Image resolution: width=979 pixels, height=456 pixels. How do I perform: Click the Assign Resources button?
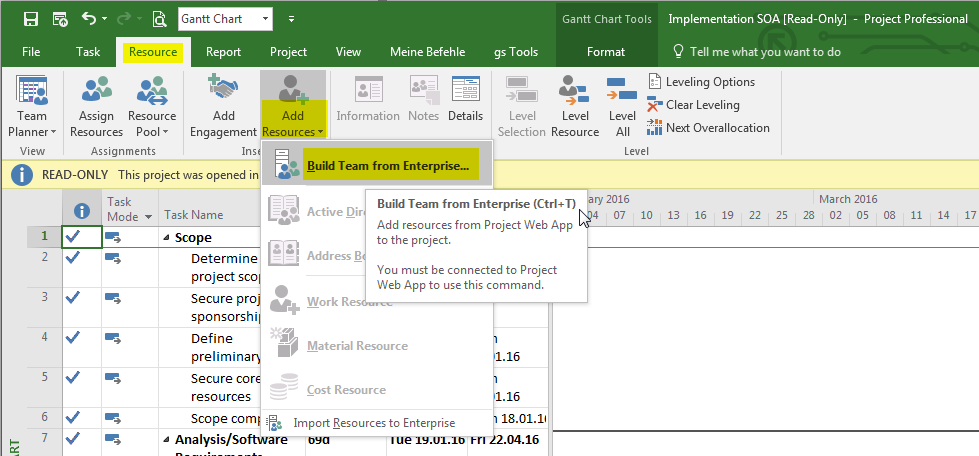(96, 106)
